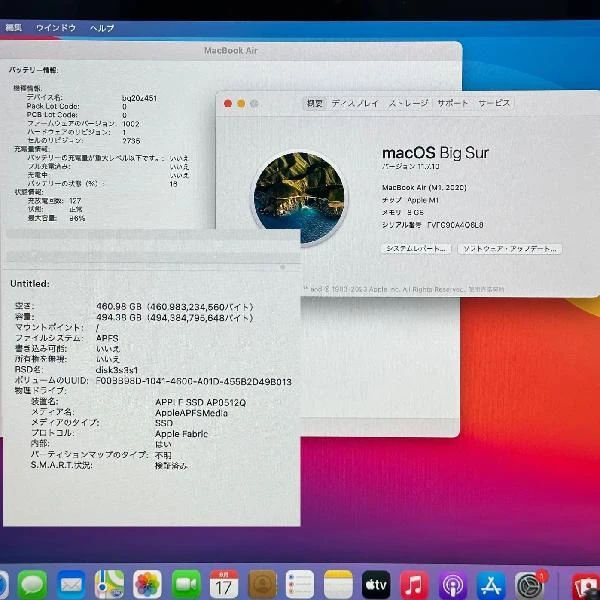Click the Untitled: volume heading
This screenshot has height=600, width=600.
[x=30, y=284]
